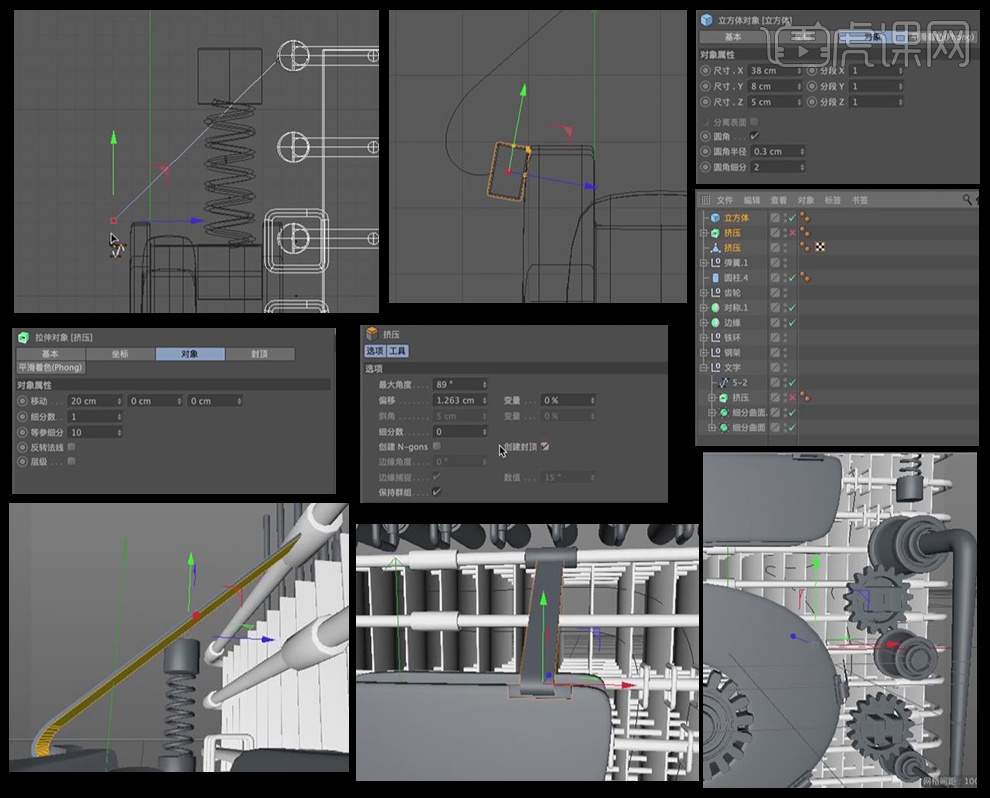990x798 pixels.
Task: Uncheck the 圆角 fillet checkbox
Action: point(754,136)
